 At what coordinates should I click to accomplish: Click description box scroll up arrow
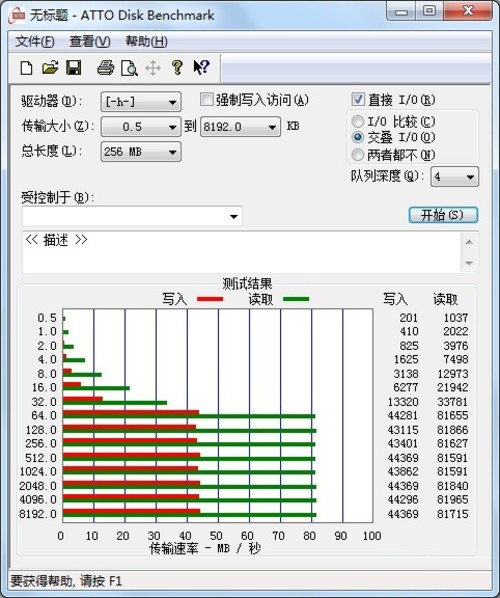click(x=469, y=242)
